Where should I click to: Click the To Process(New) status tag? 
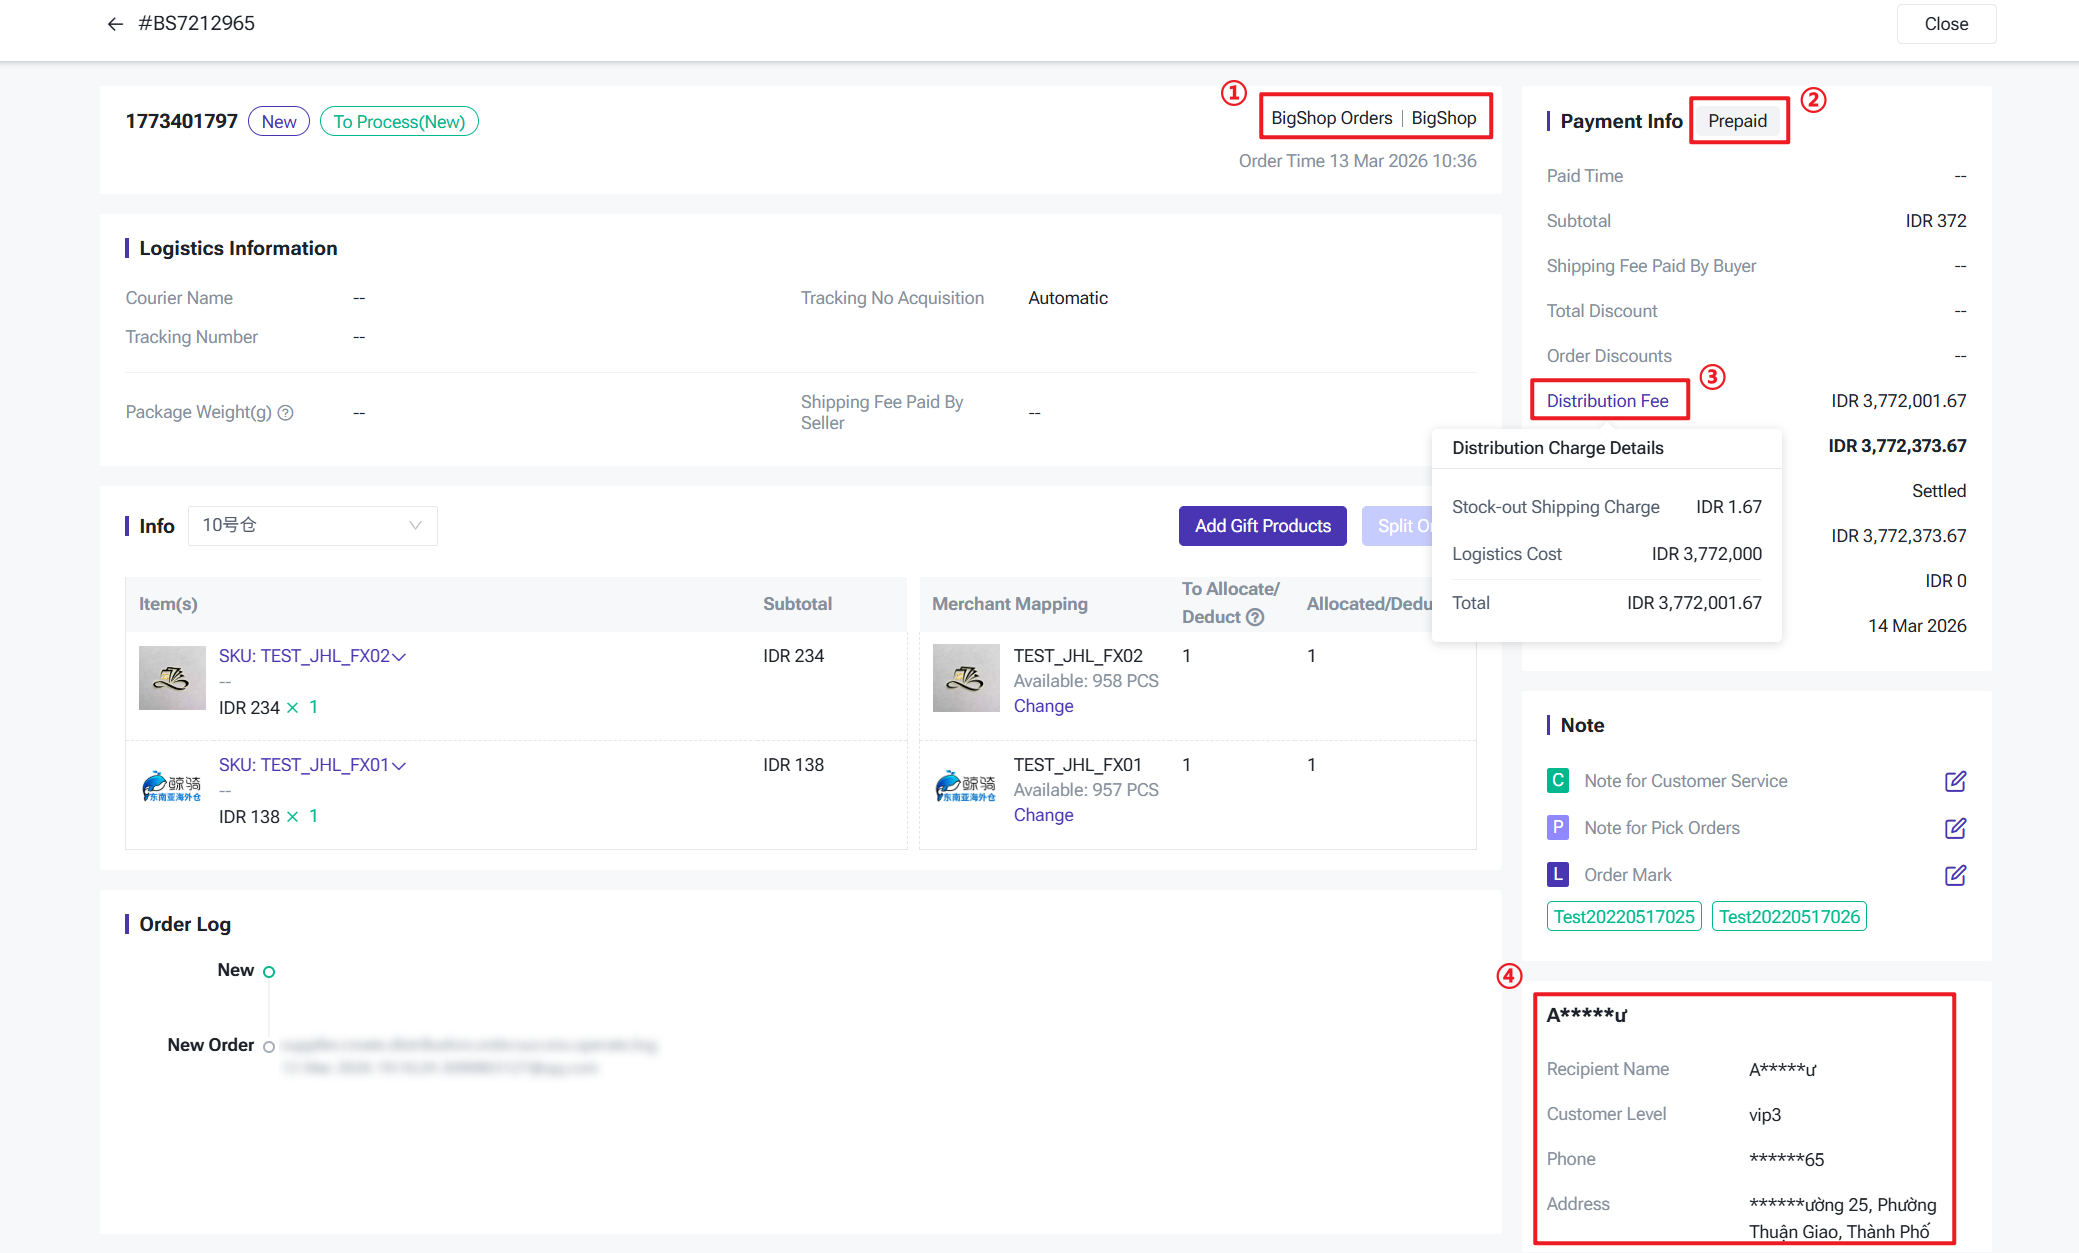pyautogui.click(x=399, y=122)
